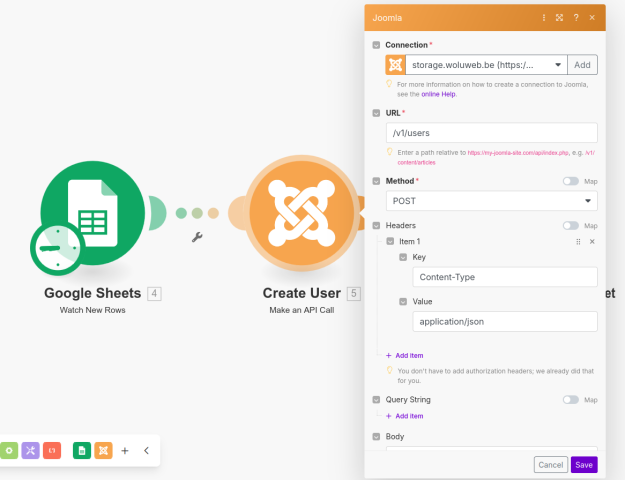Add a favorite with the plus icon
Image resolution: width=625 pixels, height=480 pixels.
125,450
